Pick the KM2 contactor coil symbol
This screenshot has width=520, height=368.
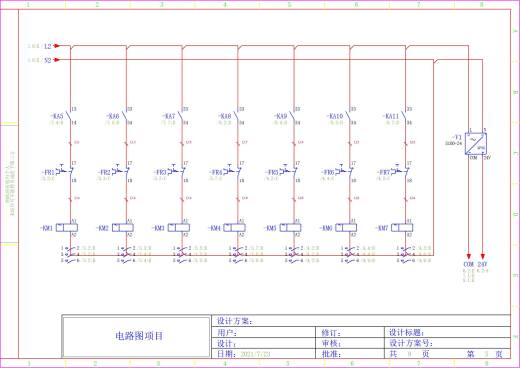coord(123,228)
